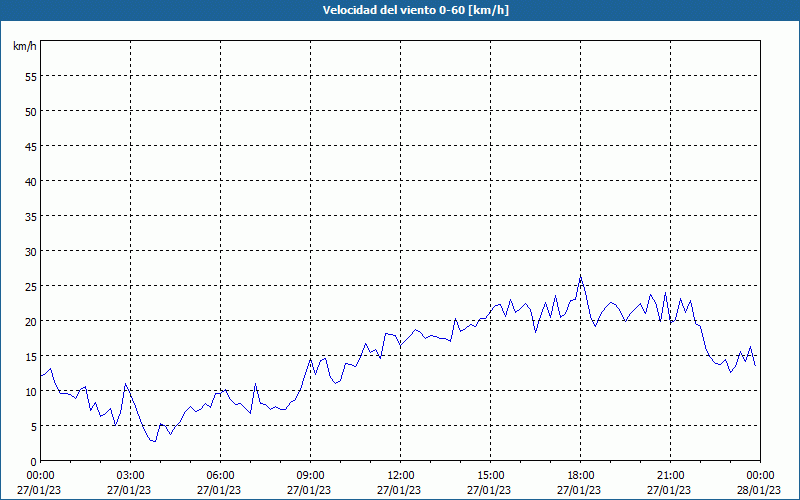The height and width of the screenshot is (500, 800).
Task: Select the y-axis value '45'
Action: point(31,147)
